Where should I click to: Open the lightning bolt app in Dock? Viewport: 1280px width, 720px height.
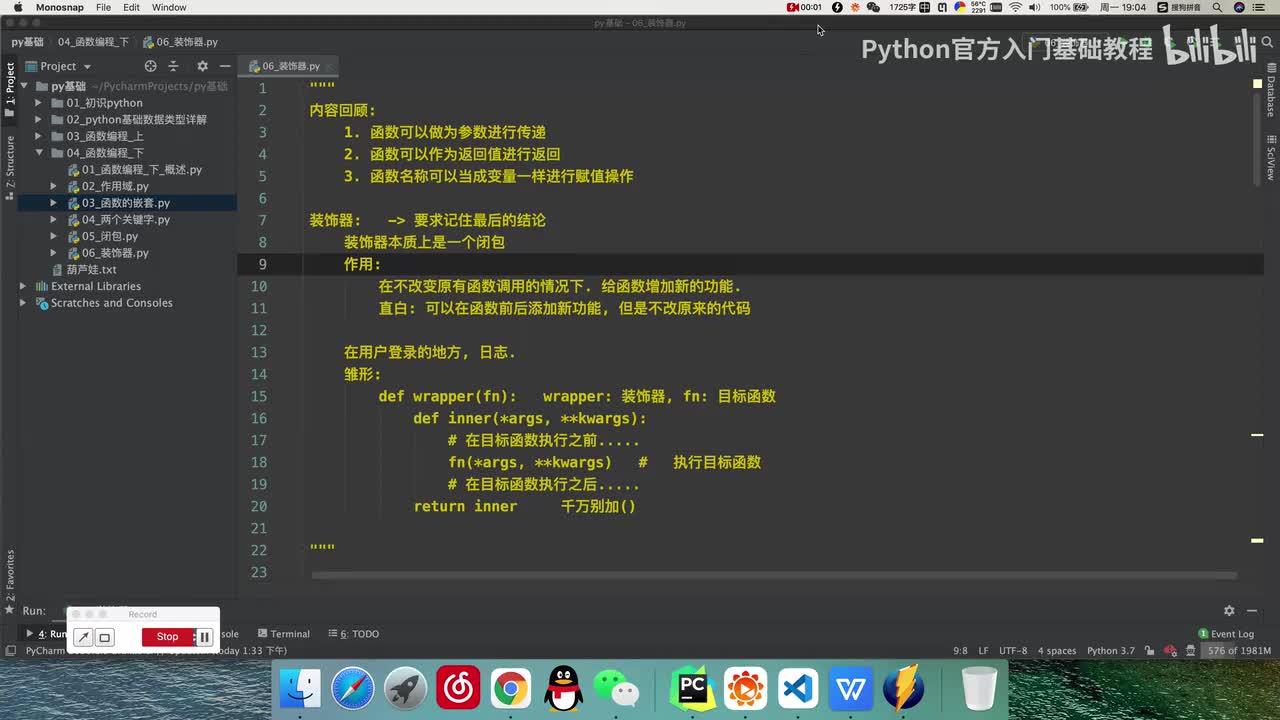904,689
